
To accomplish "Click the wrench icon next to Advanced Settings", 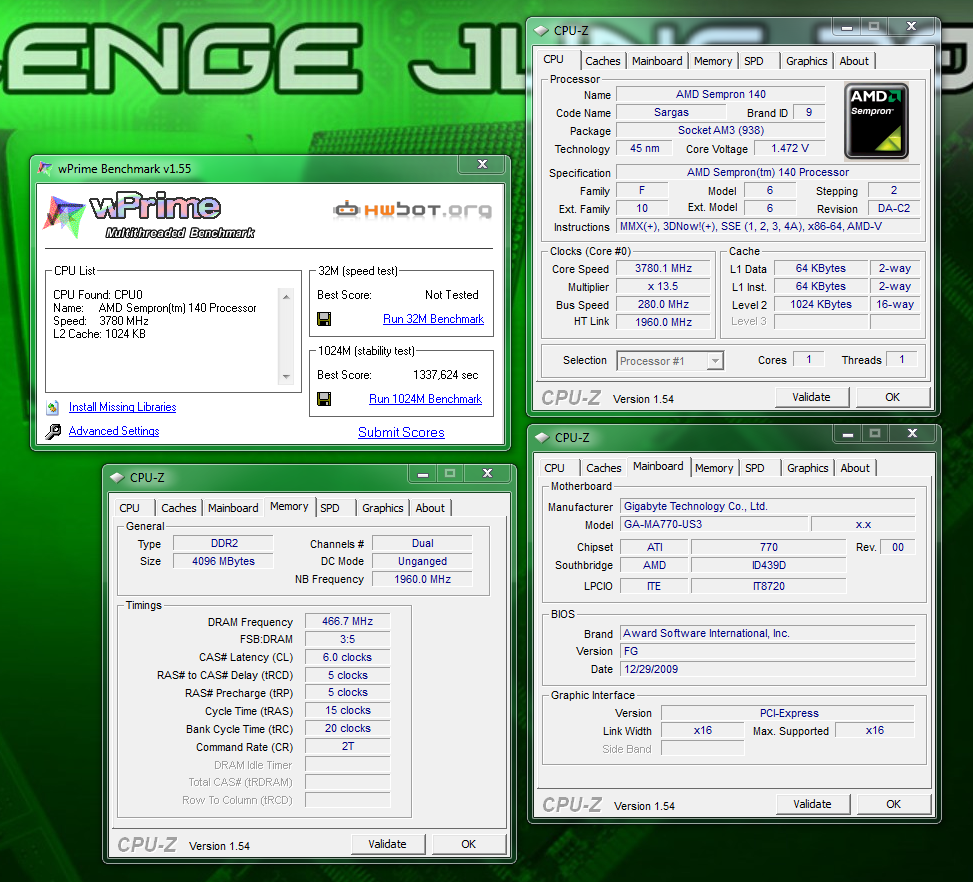I will pos(53,431).
